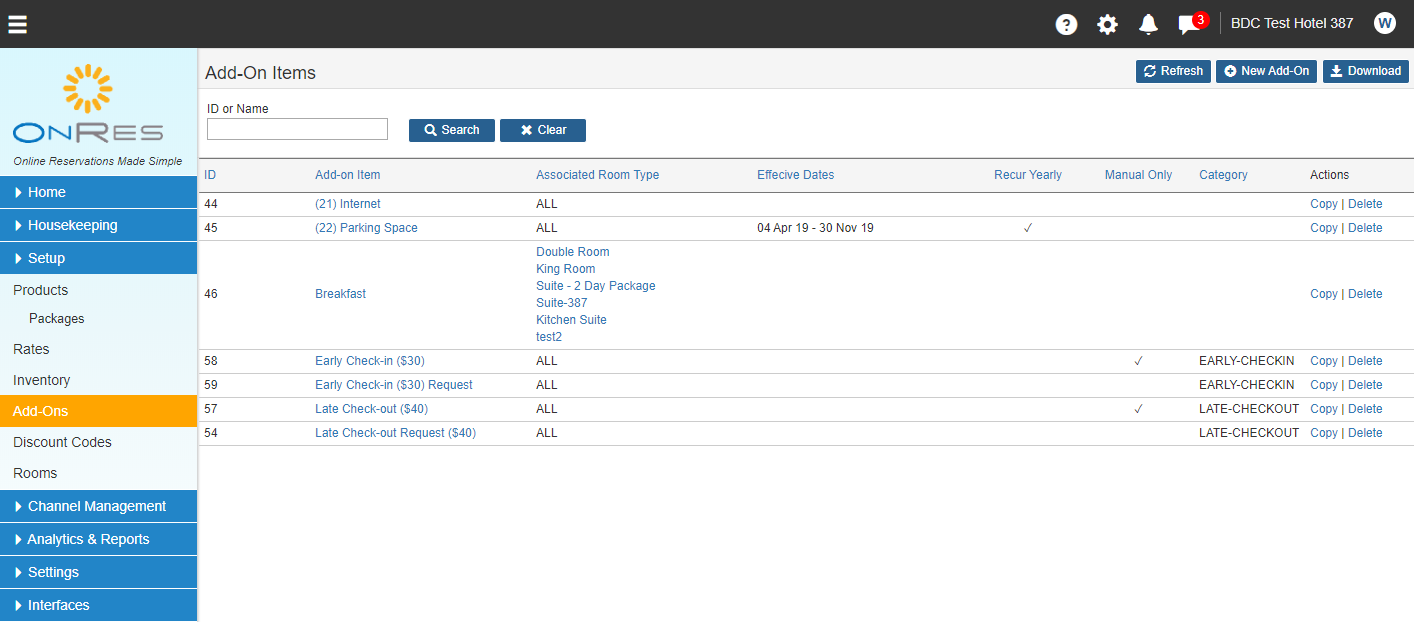Collapse the Setup menu section
Viewport: 1414px width, 622px height.
tap(99, 258)
